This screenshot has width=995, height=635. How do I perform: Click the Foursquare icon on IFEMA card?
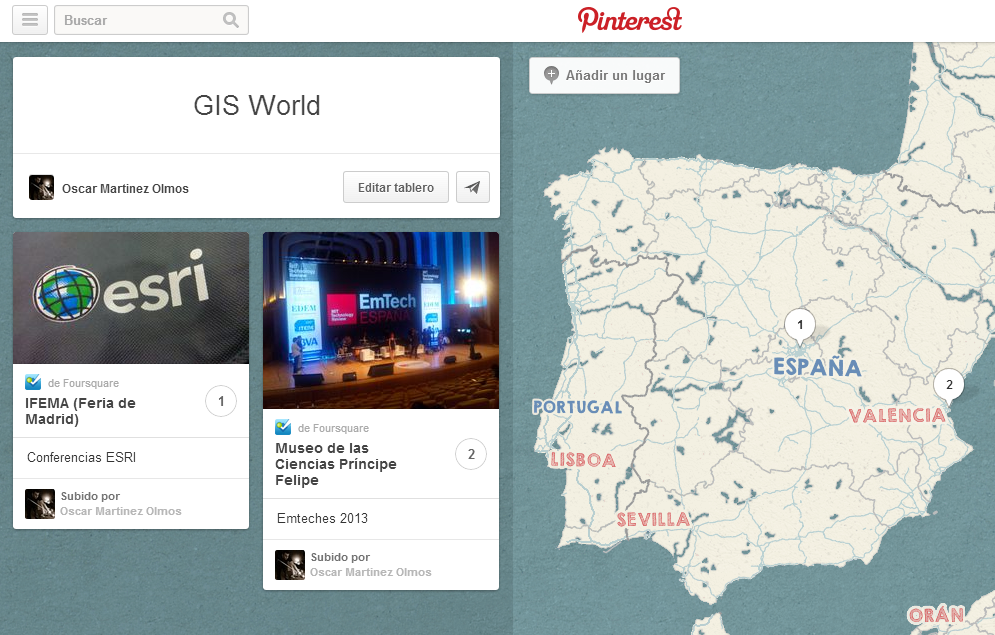tap(33, 382)
